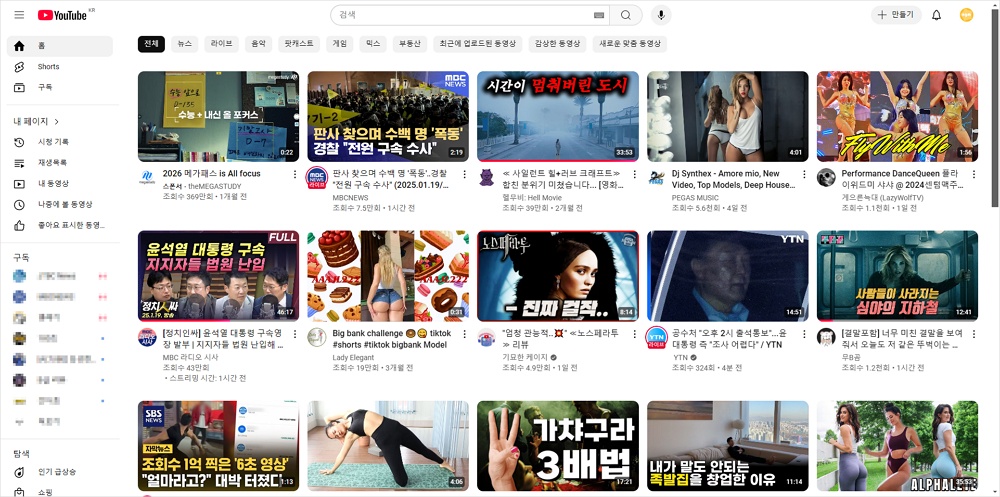Click the PEGAS MUSIC channel avatar
This screenshot has height=497, width=1000.
[657, 177]
